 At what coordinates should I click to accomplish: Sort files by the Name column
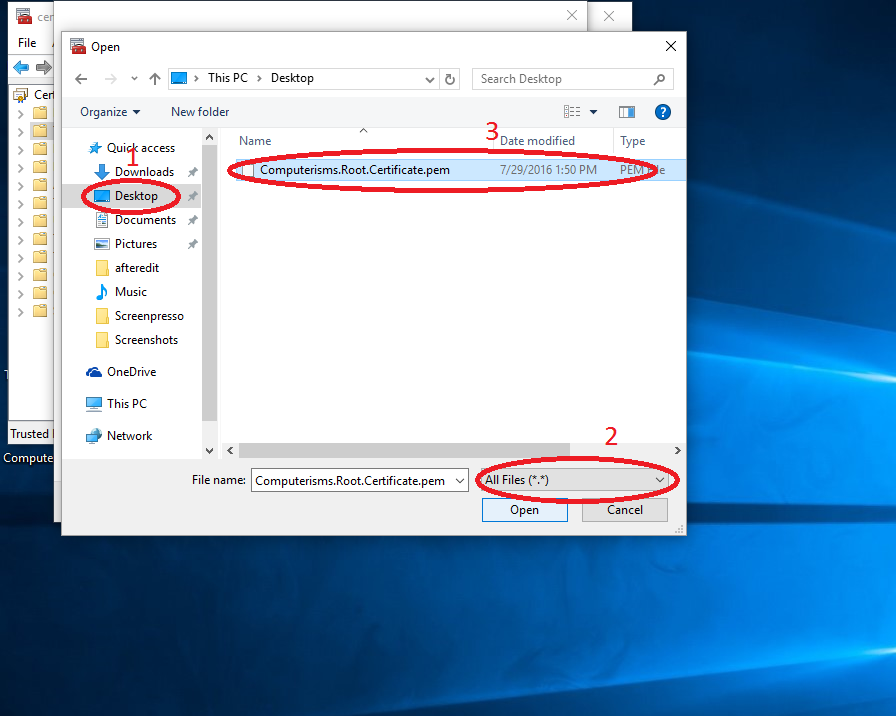click(255, 141)
